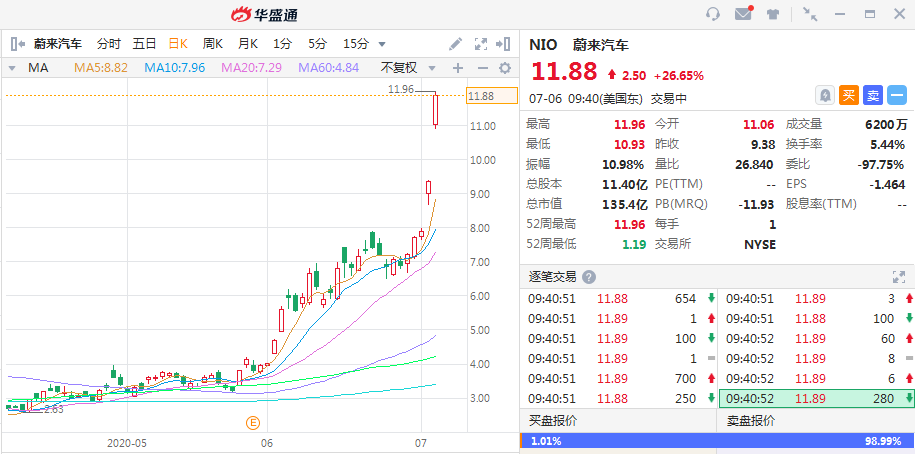Click the trade row with volume 700
This screenshot has height=454, width=918.
tap(618, 378)
